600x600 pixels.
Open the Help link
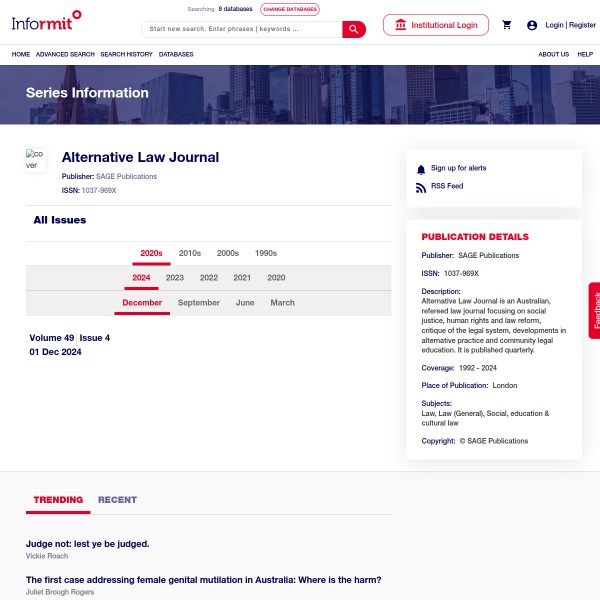tap(585, 54)
